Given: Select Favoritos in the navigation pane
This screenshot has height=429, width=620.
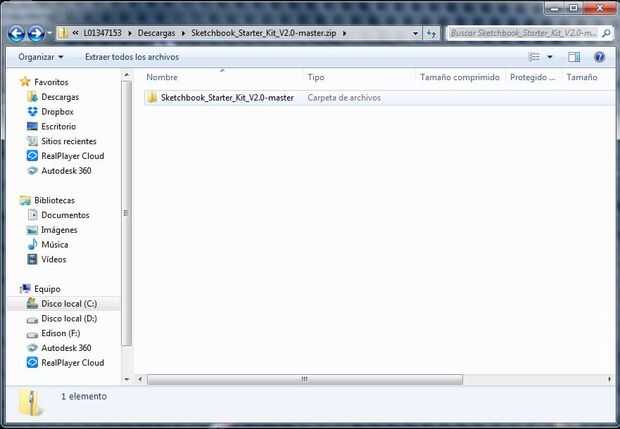Looking at the screenshot, I should click(x=51, y=82).
